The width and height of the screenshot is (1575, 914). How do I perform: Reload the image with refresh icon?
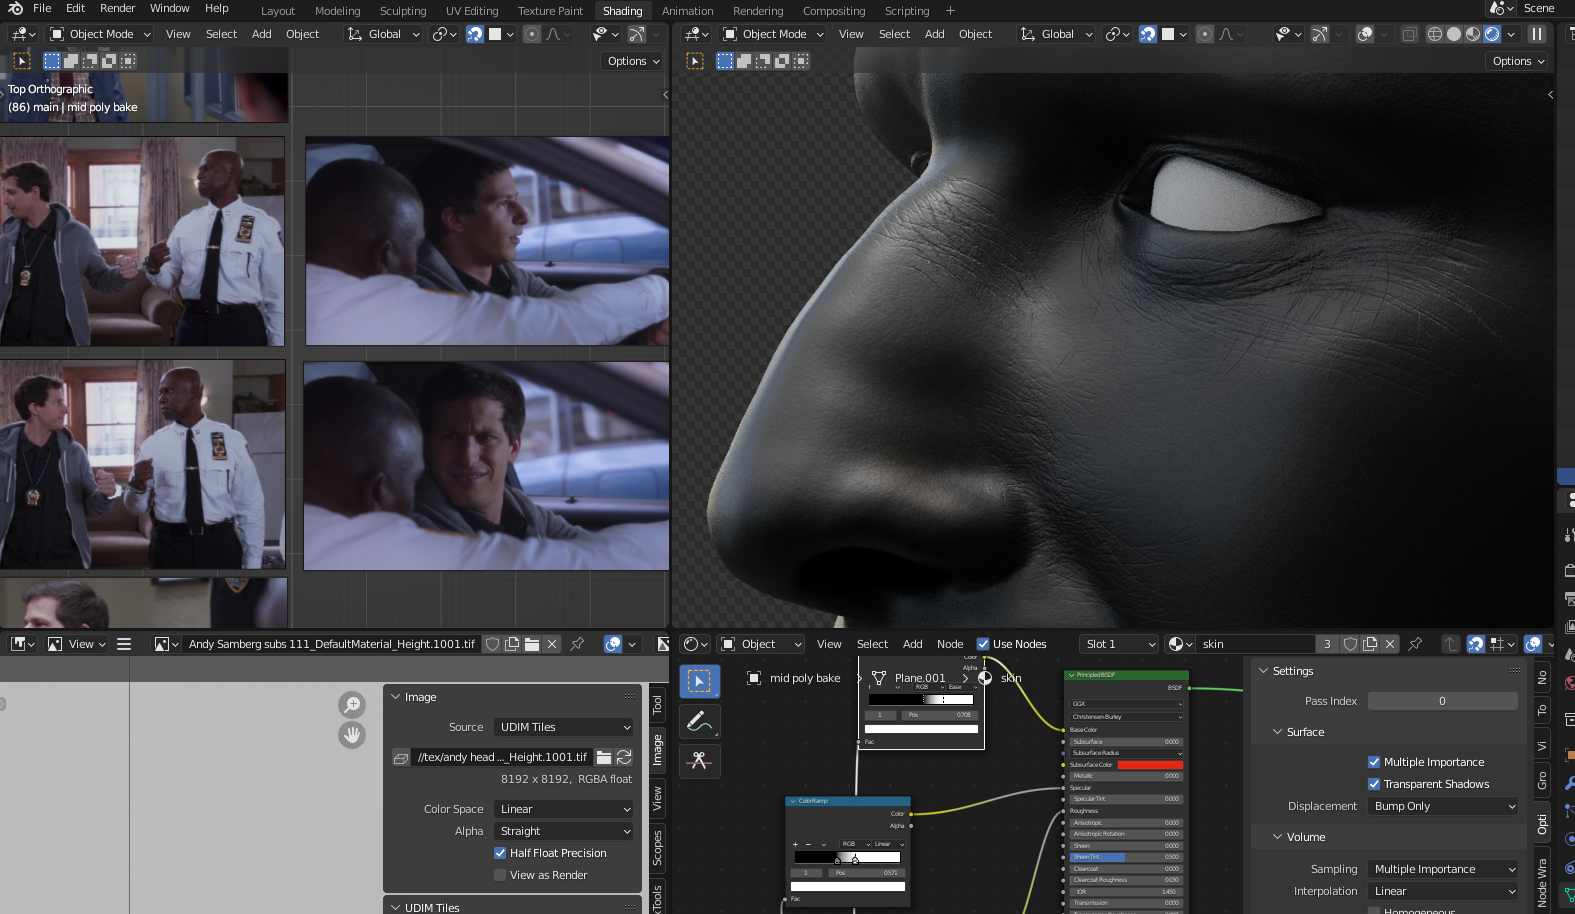click(624, 757)
